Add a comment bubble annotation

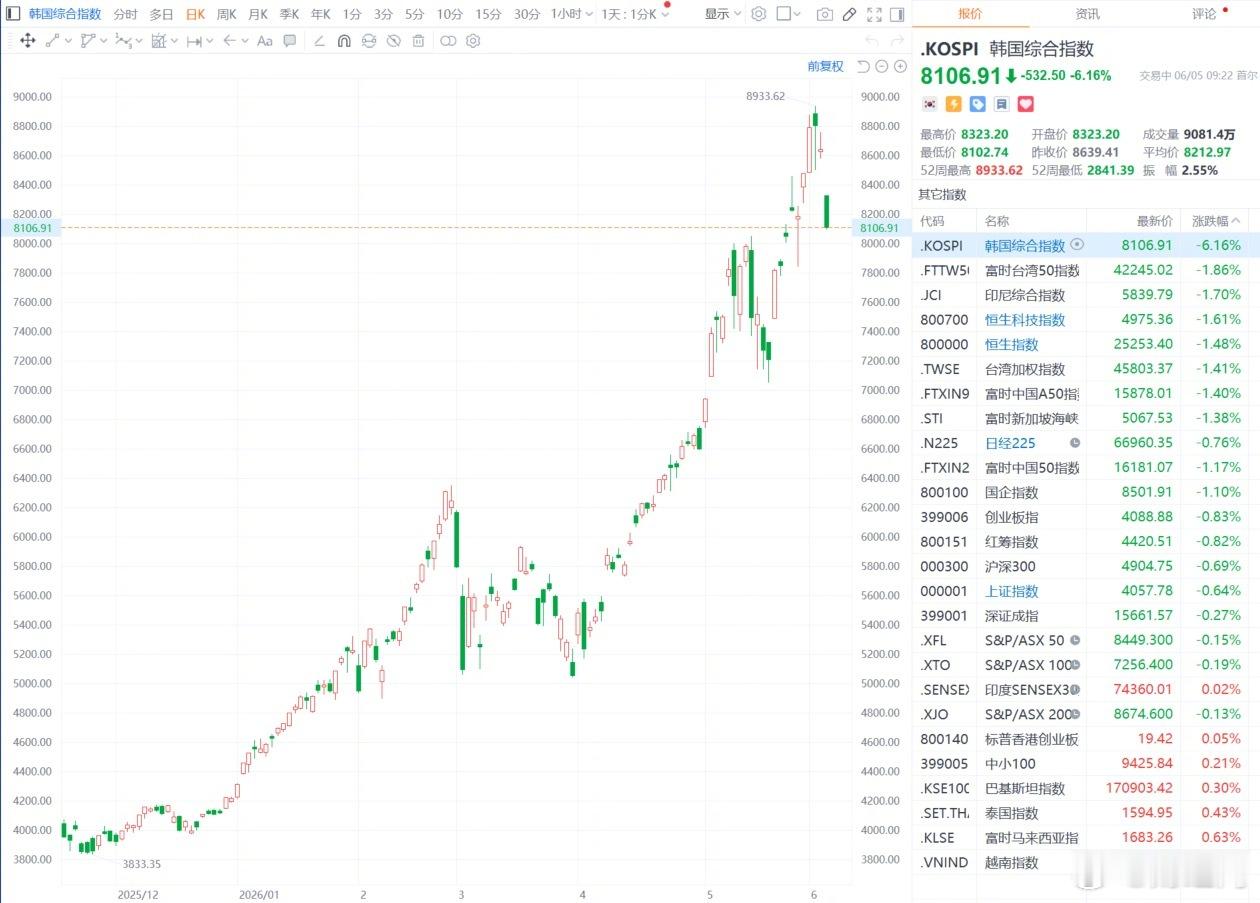(289, 41)
